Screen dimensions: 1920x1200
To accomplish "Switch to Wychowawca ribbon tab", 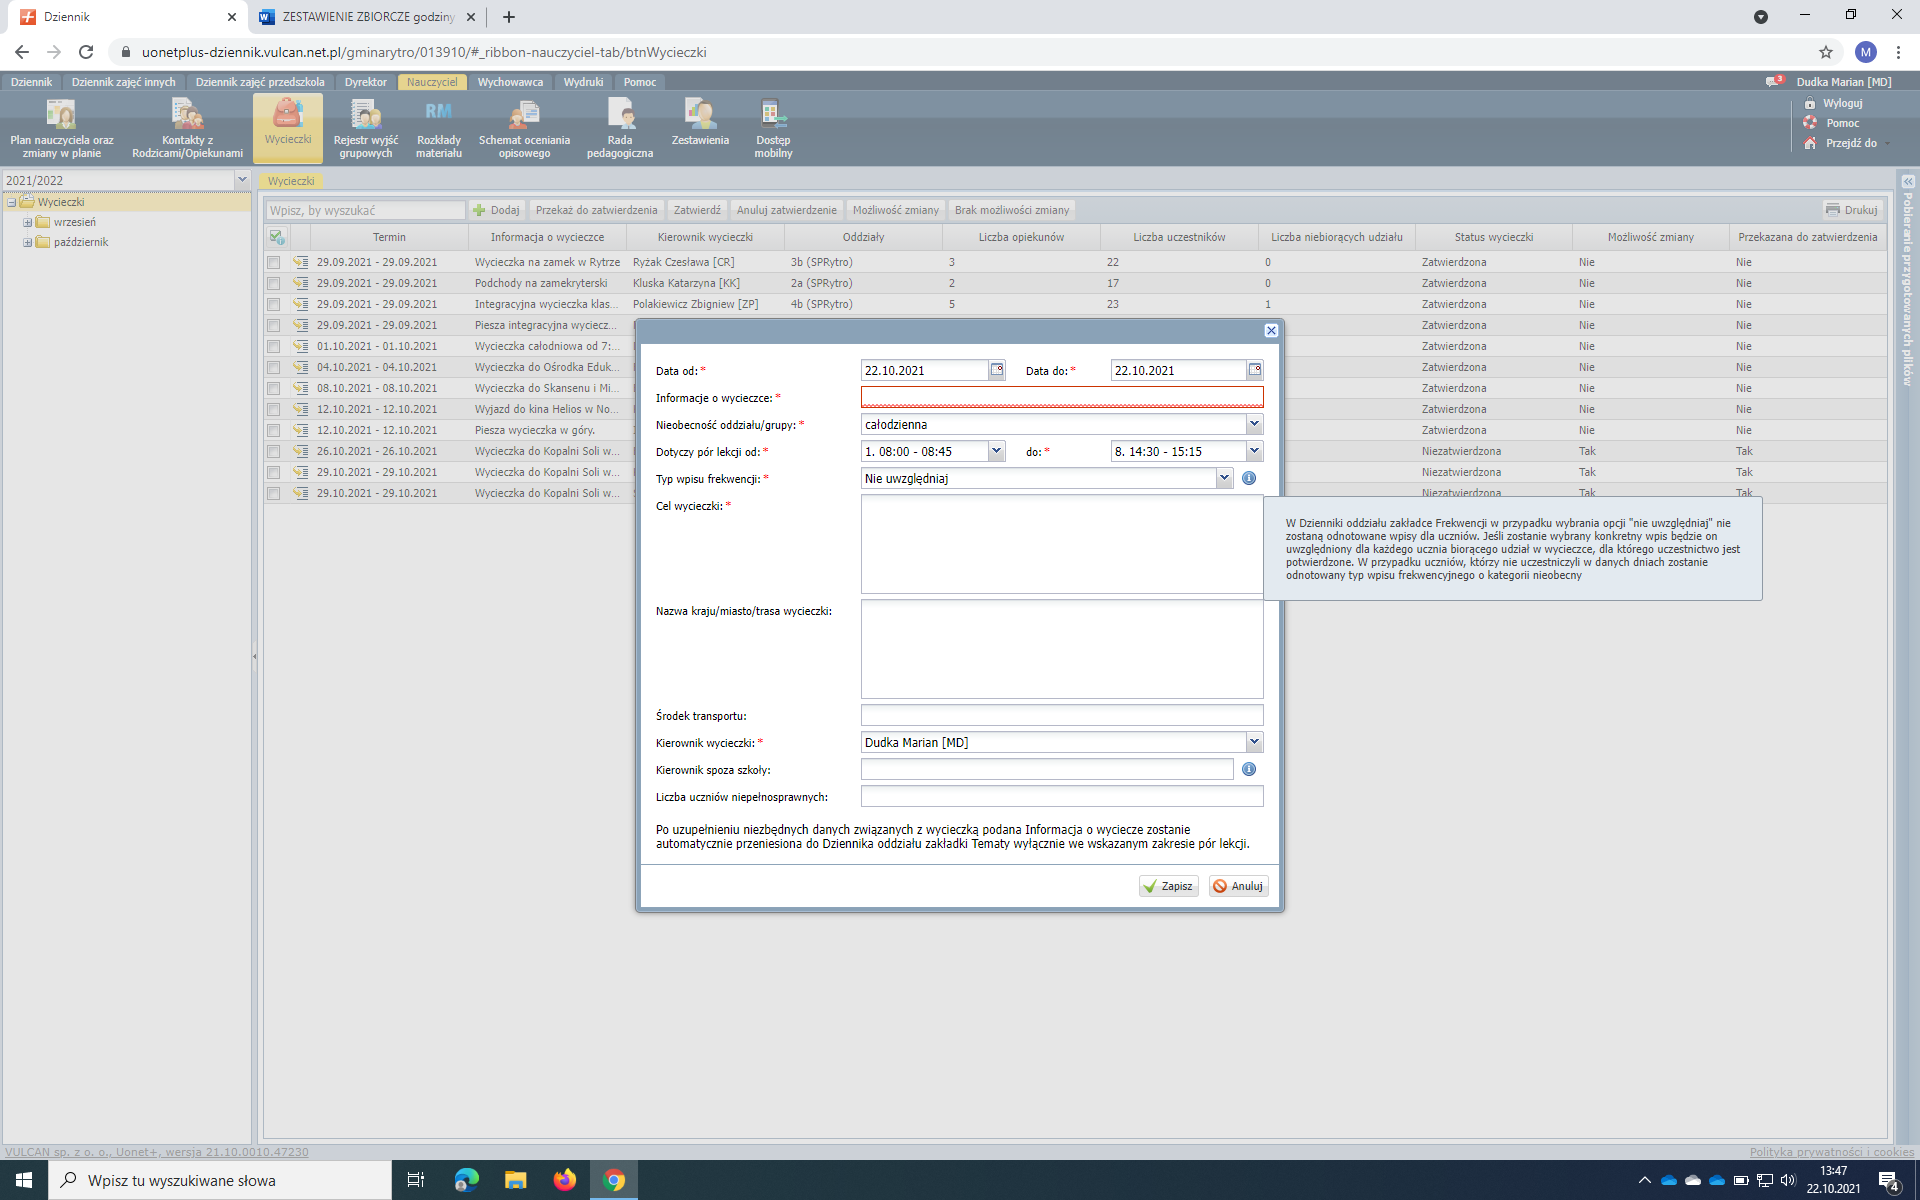I will point(510,82).
